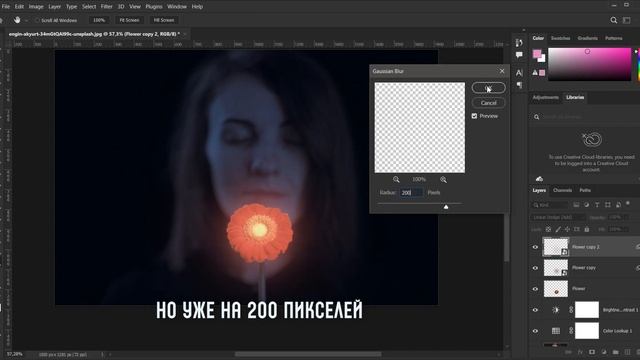Create new group folder icon at bottom
The height and width of the screenshot is (360, 640).
point(616,352)
